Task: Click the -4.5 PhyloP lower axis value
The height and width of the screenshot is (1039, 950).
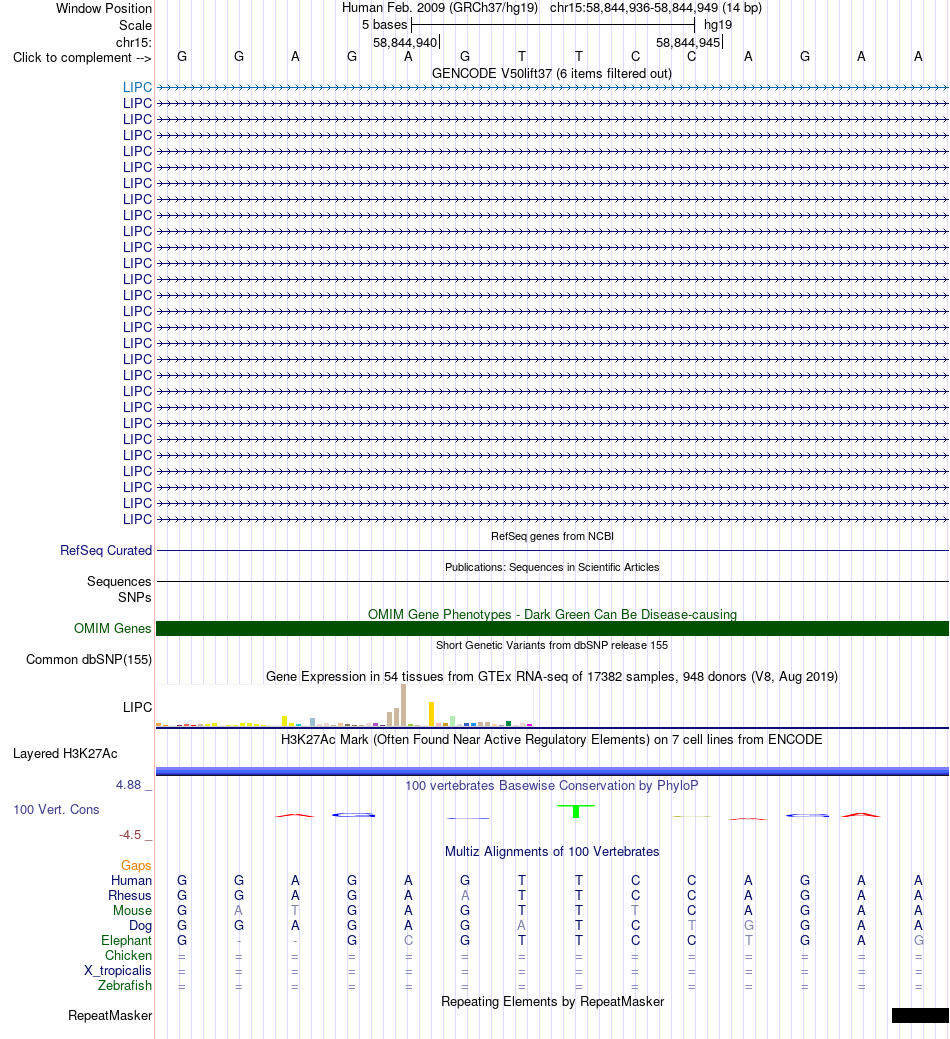Action: click(131, 835)
